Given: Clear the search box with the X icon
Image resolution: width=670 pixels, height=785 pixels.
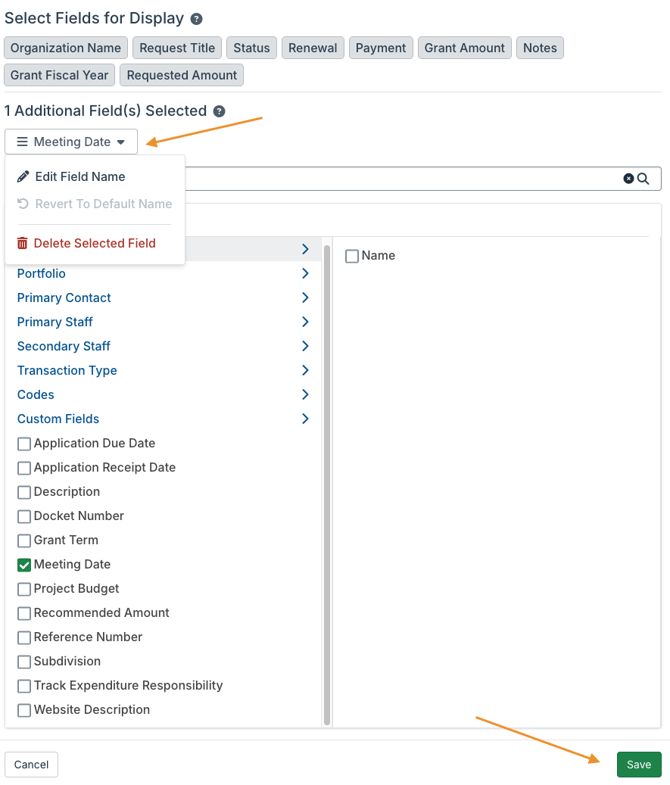Looking at the screenshot, I should (629, 179).
